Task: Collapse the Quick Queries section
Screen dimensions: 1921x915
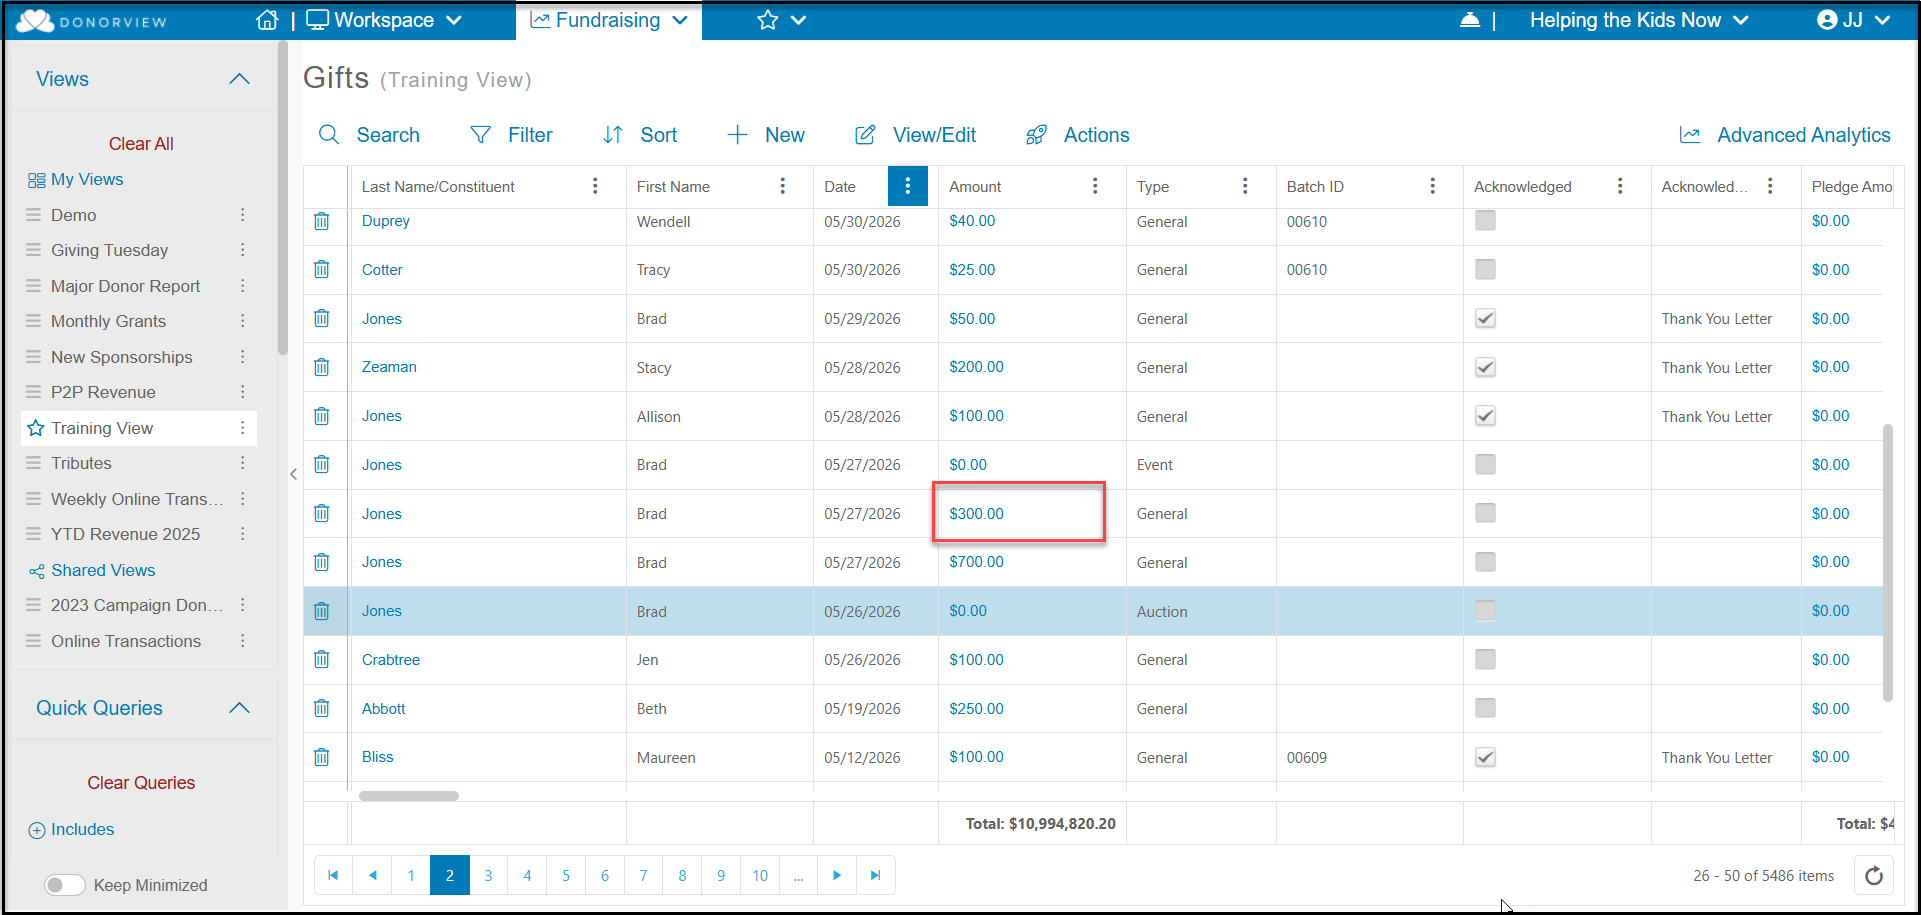Action: pyautogui.click(x=239, y=708)
